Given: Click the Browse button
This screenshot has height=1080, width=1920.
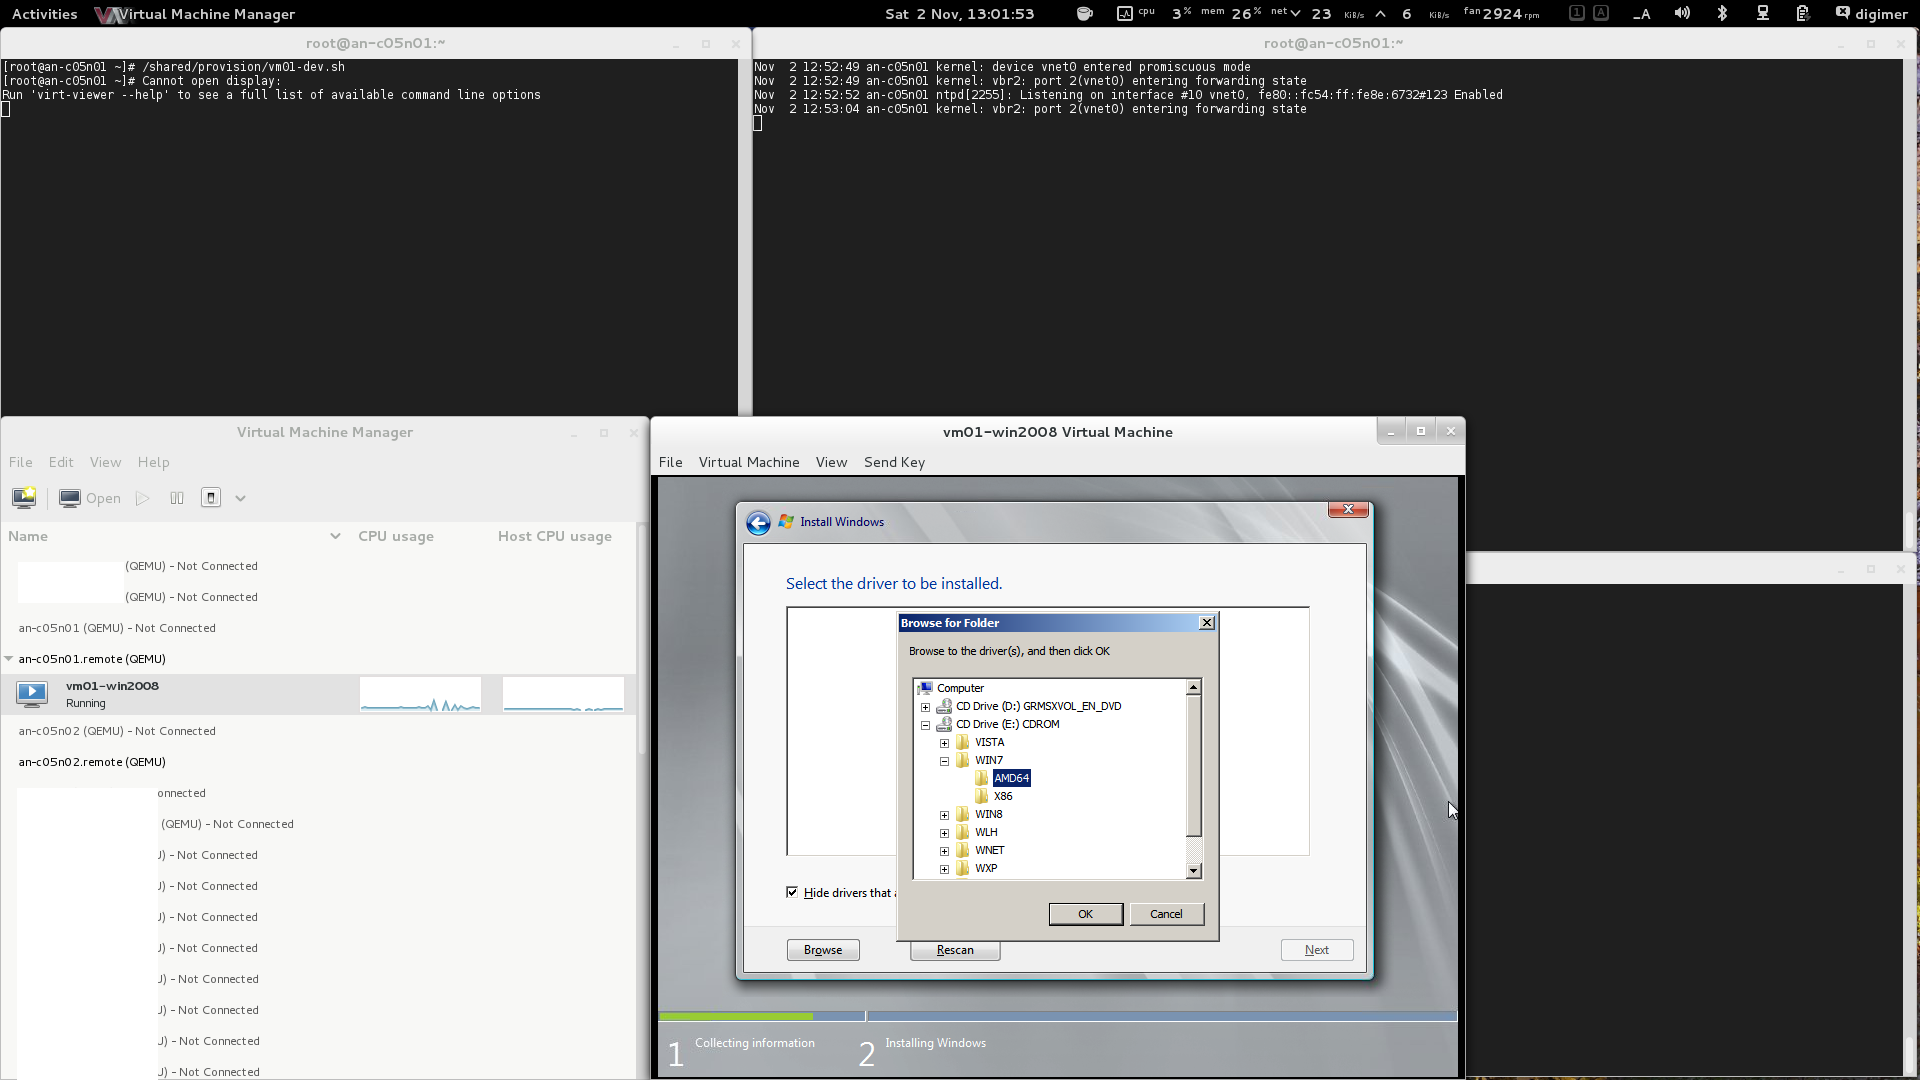Looking at the screenshot, I should (823, 950).
